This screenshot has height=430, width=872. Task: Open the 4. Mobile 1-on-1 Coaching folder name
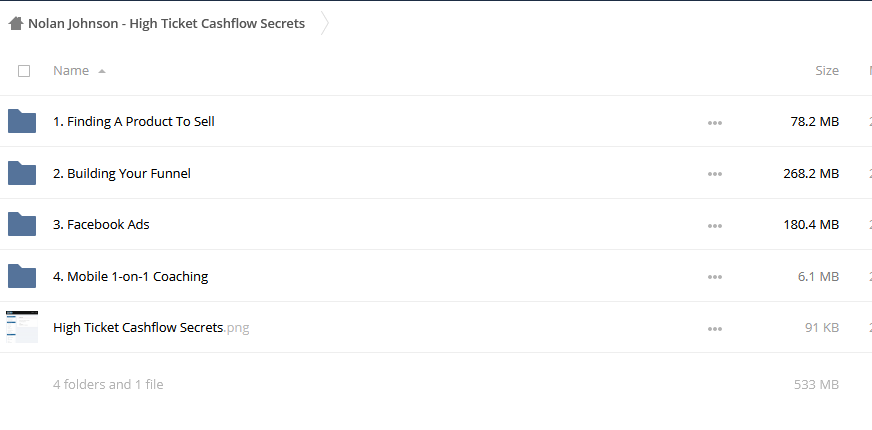click(131, 276)
